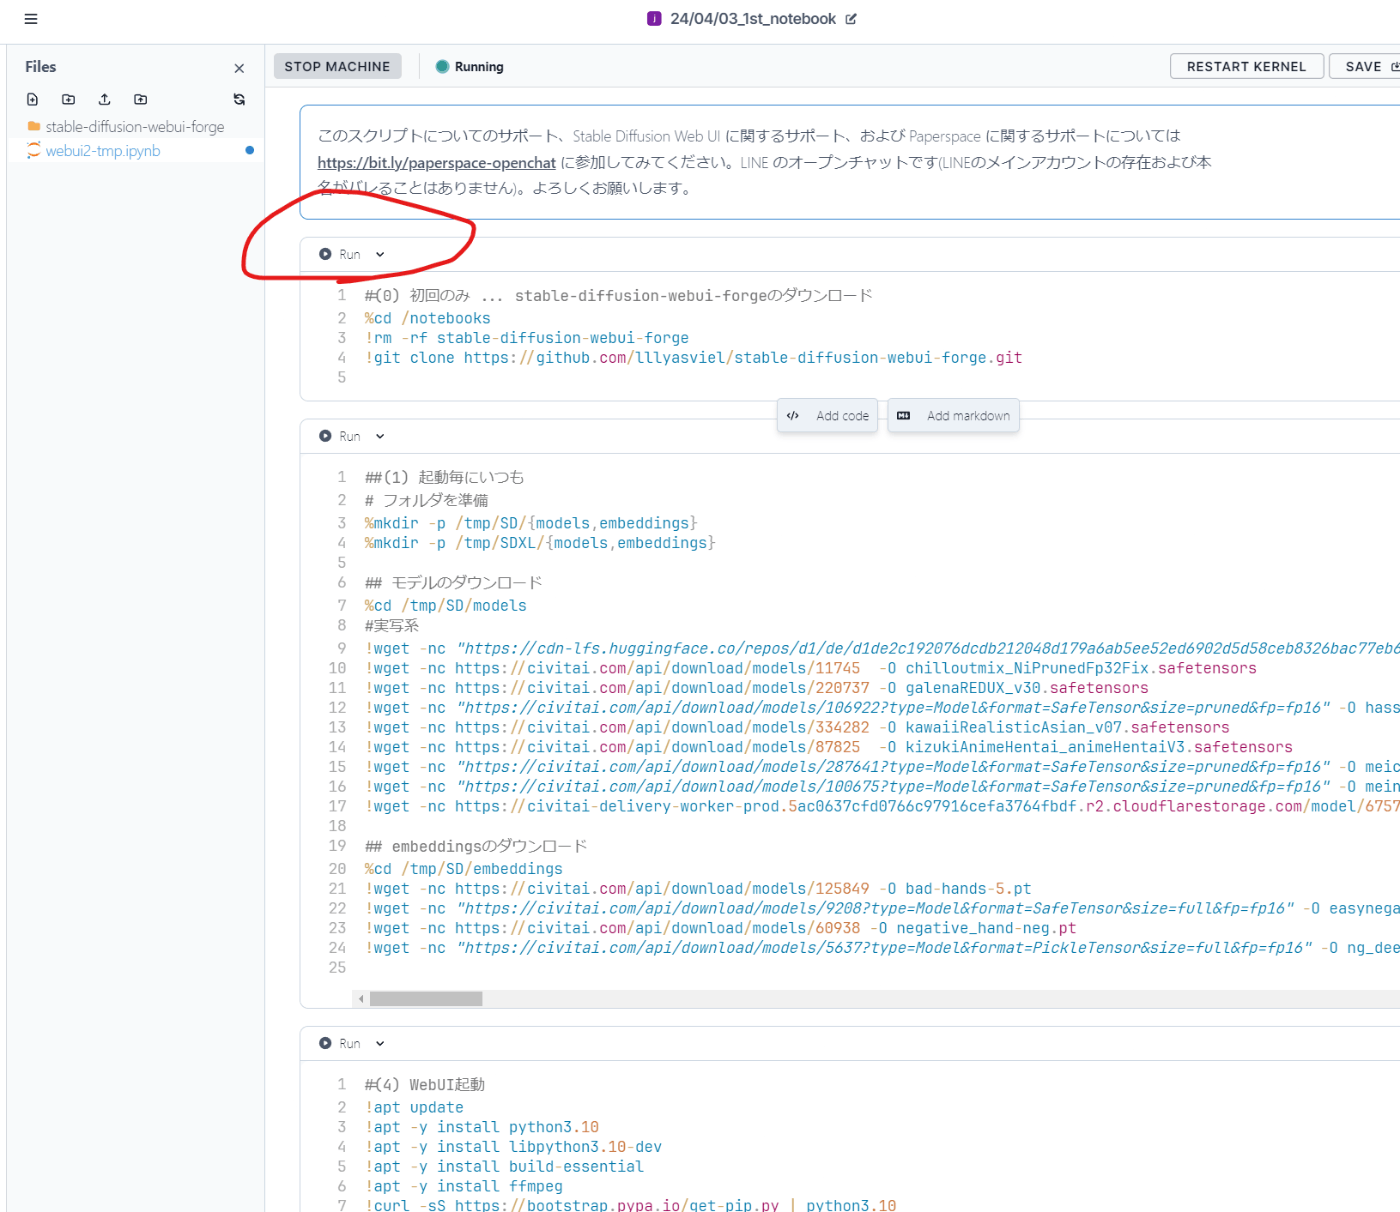Click the Jupyter icon beside webui2-tmp.ipynb
The height and width of the screenshot is (1212, 1400).
coord(34,150)
